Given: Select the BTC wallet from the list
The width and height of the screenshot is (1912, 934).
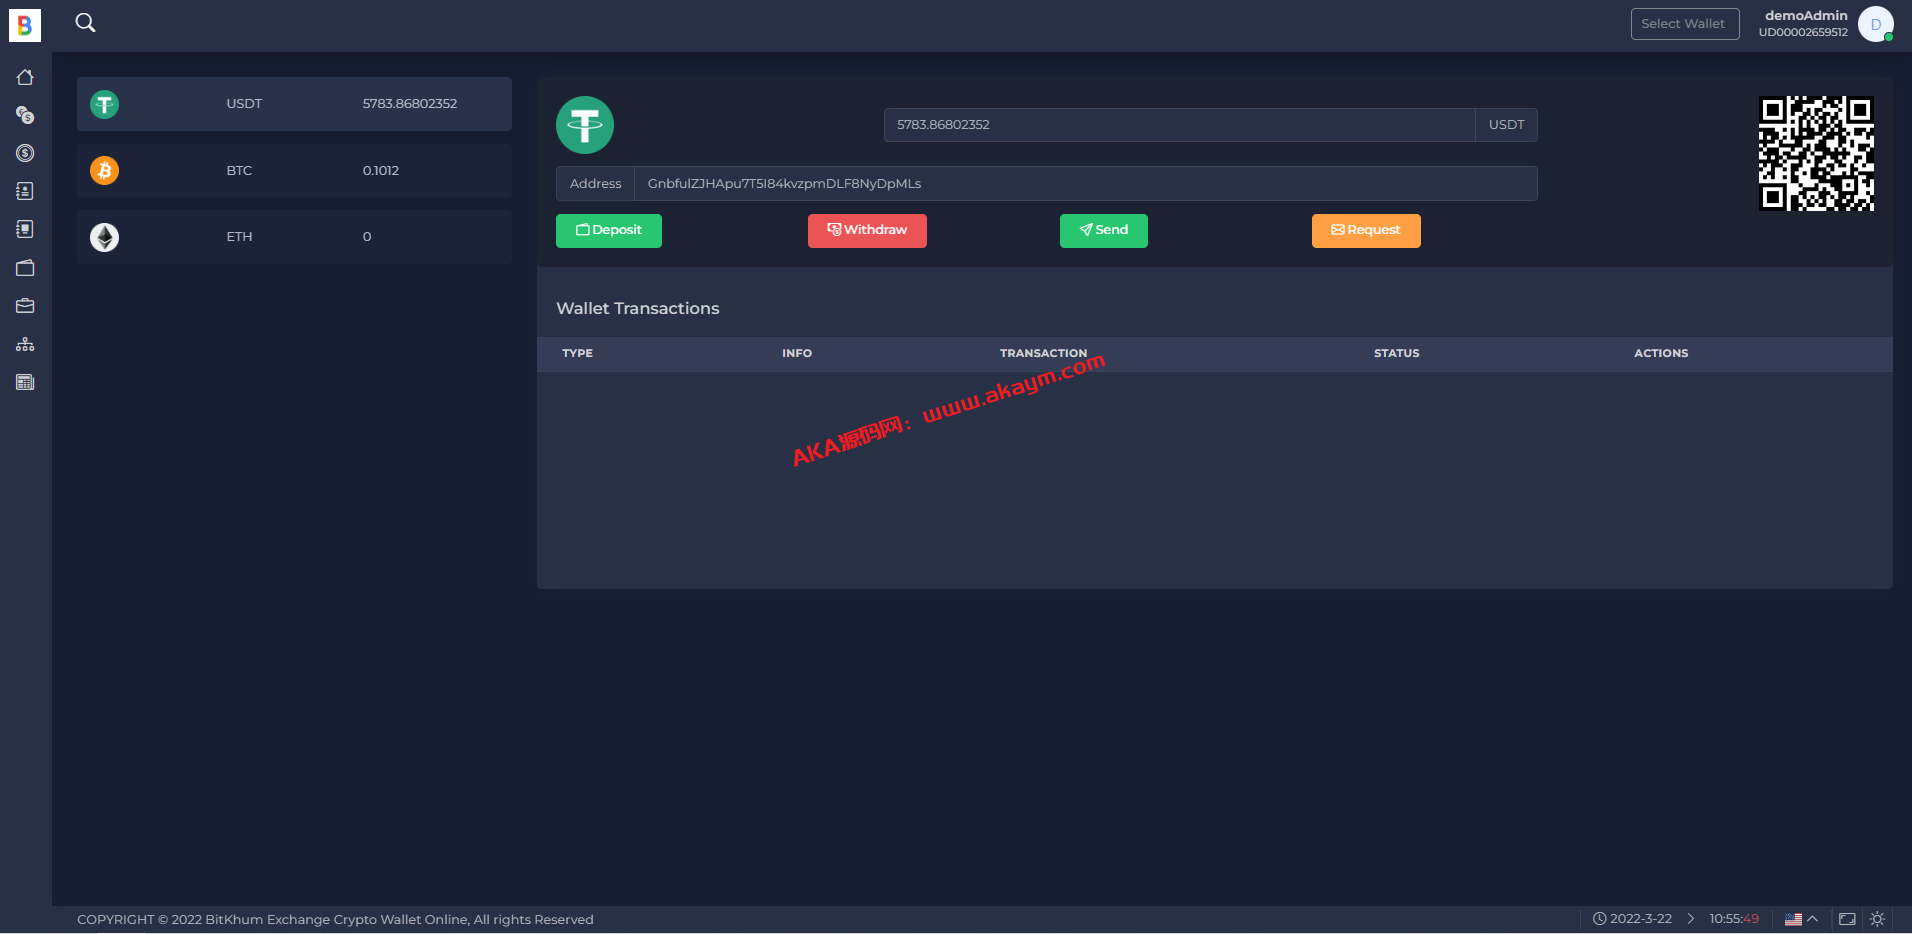Looking at the screenshot, I should [294, 171].
